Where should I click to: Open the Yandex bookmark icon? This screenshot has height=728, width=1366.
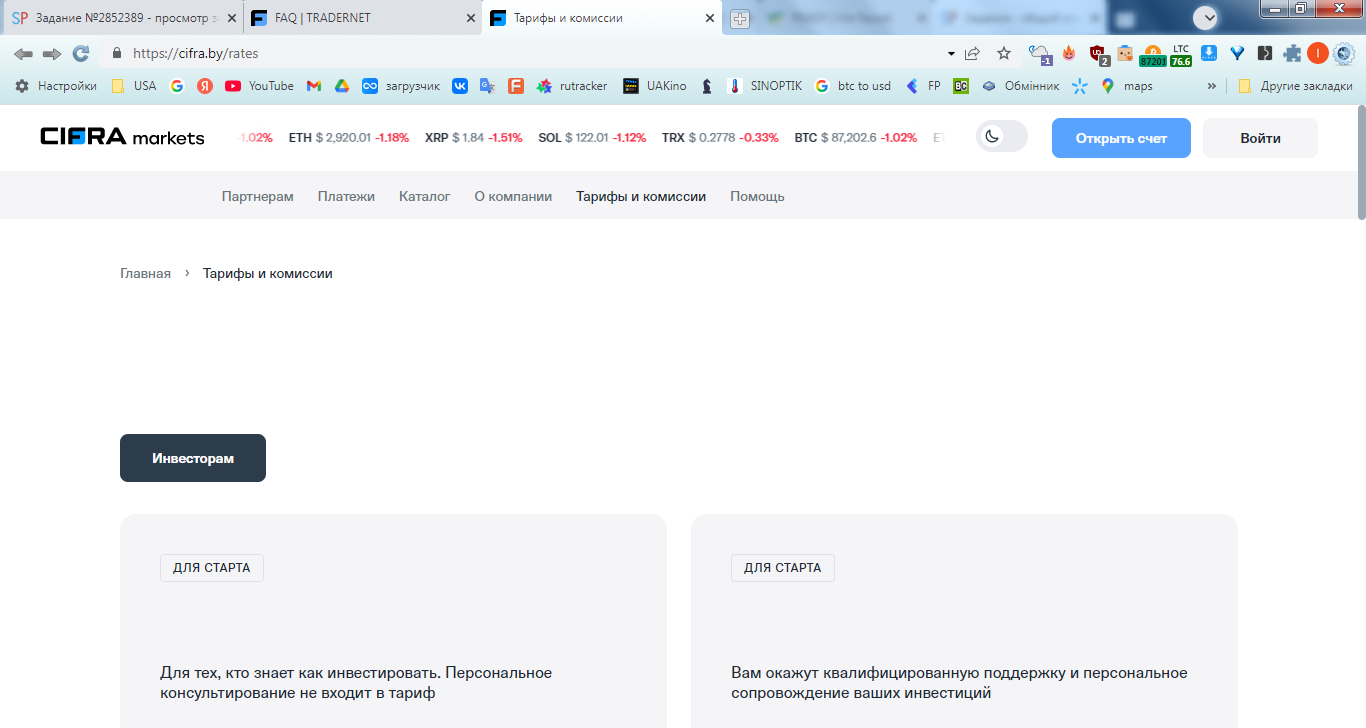(205, 86)
